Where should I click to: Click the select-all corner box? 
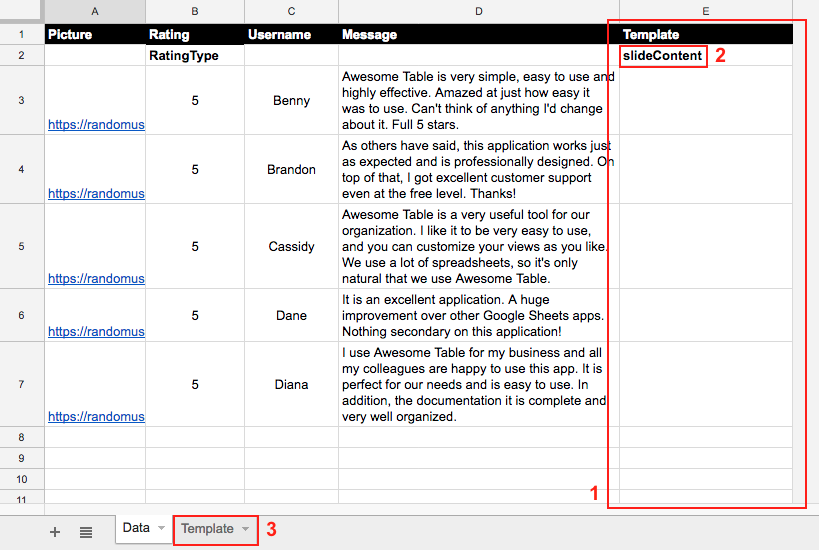pos(22,11)
